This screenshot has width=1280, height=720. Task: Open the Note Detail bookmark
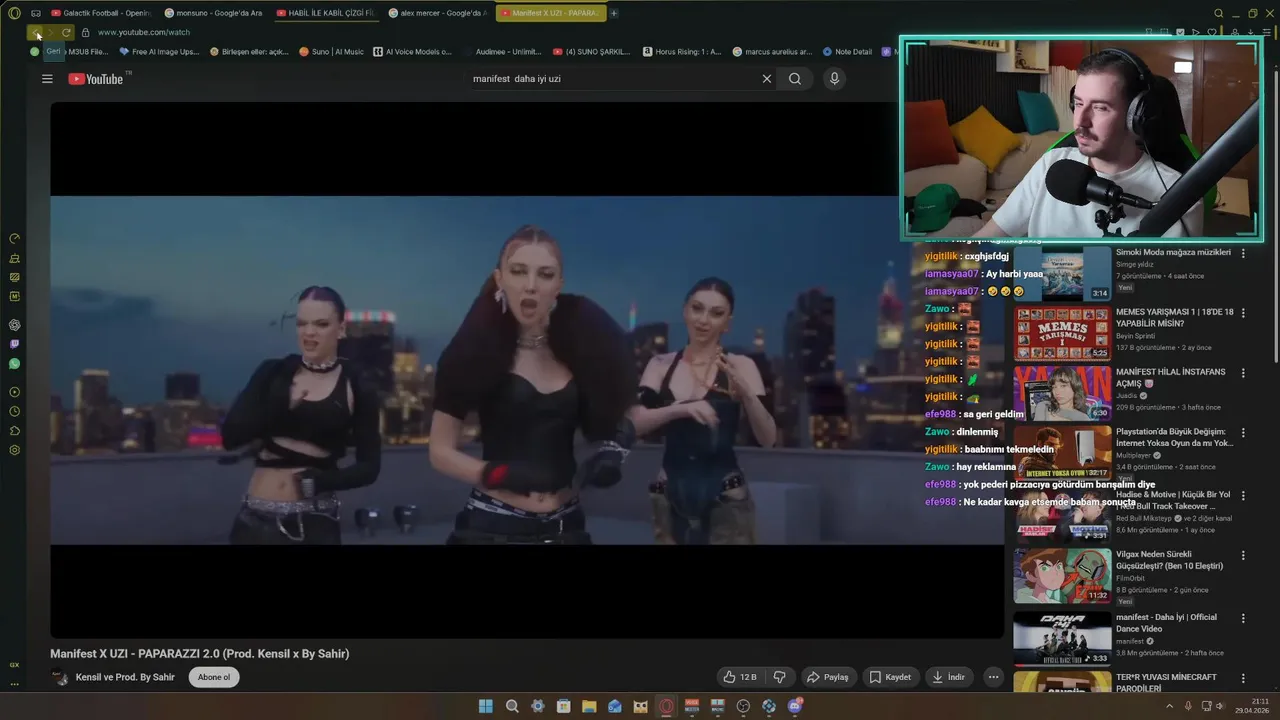point(847,51)
